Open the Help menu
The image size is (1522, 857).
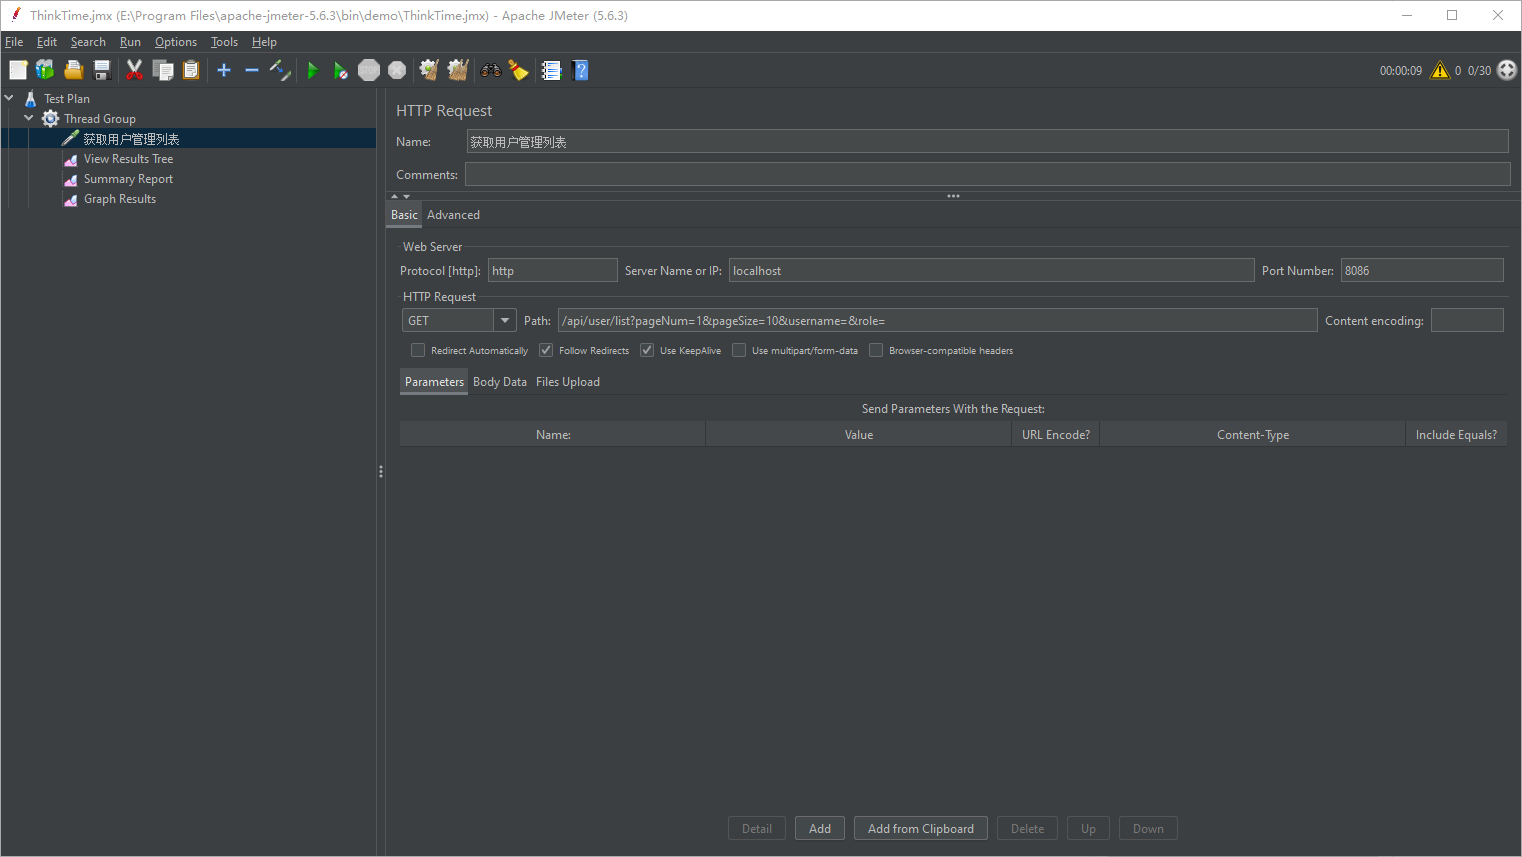point(264,42)
